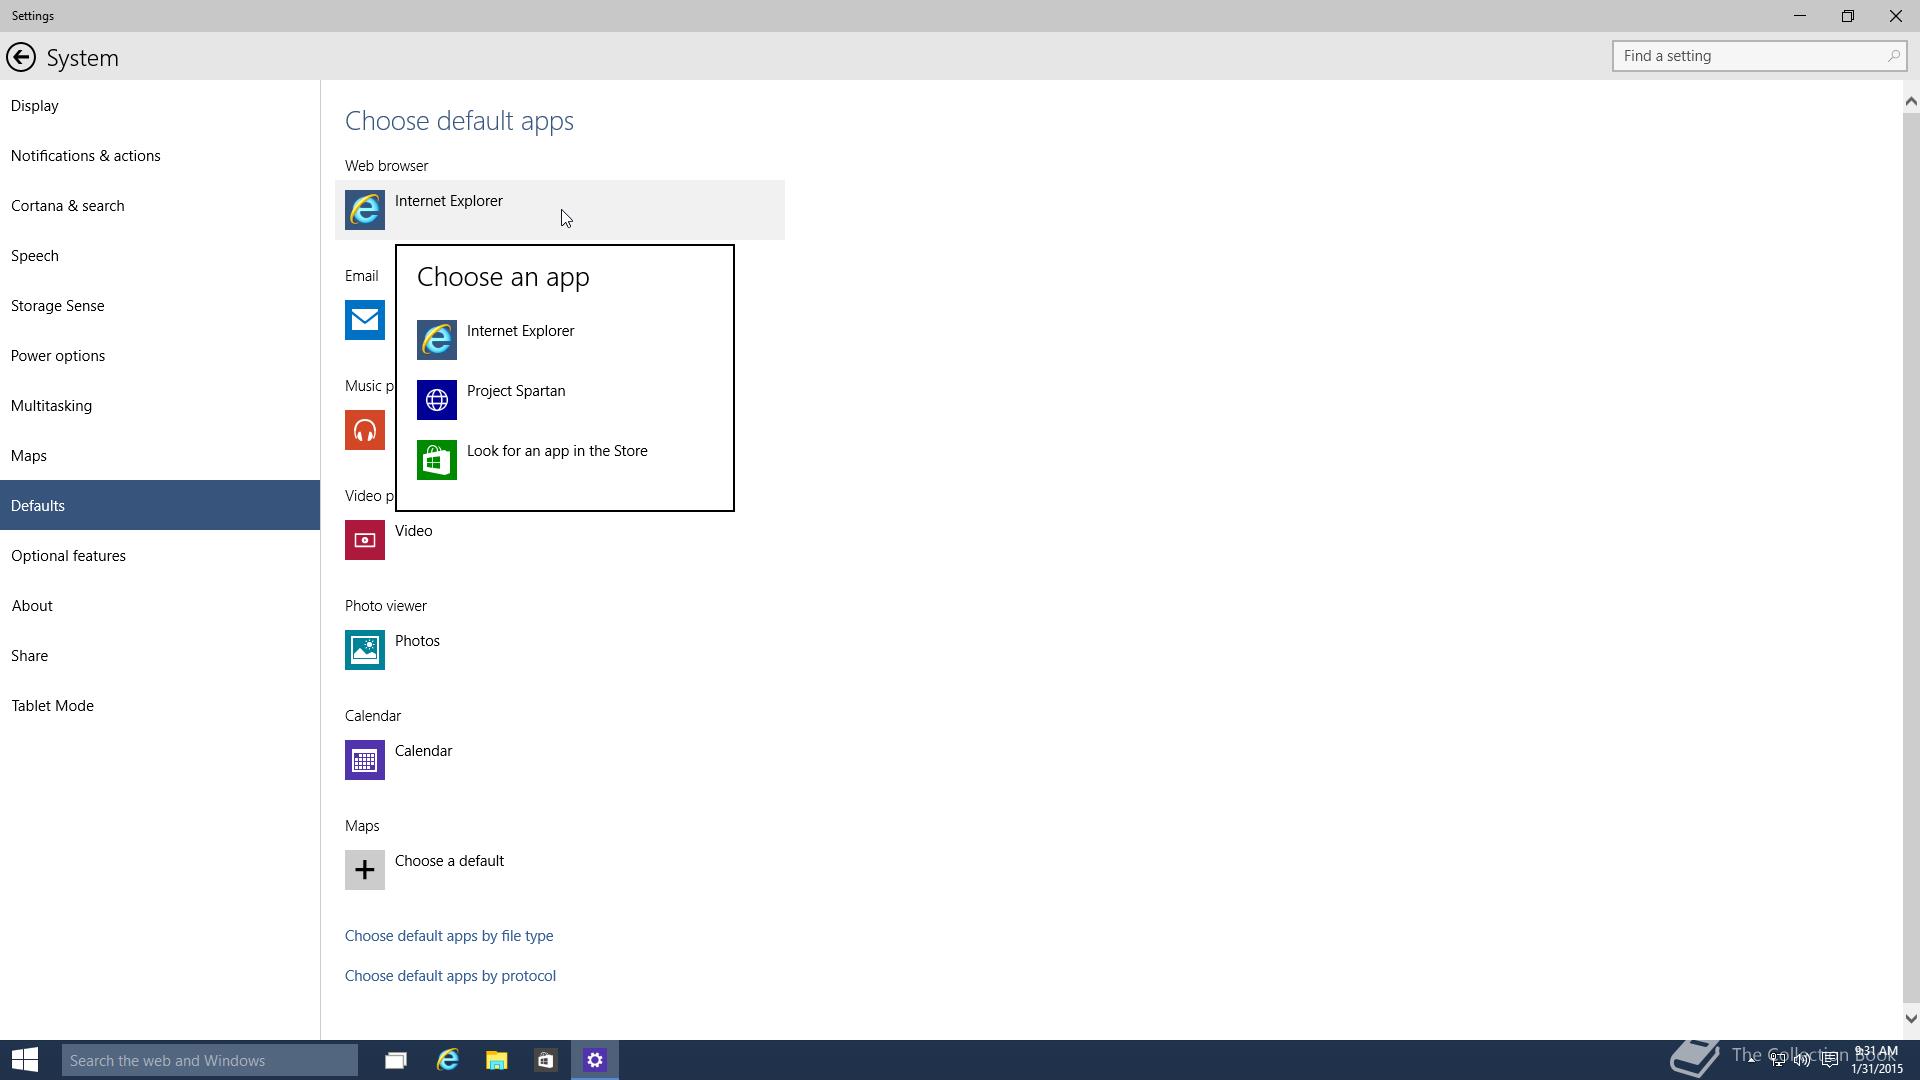Viewport: 1920px width, 1080px height.
Task: Open Internet Explorer from the taskbar
Action: pyautogui.click(x=447, y=1060)
